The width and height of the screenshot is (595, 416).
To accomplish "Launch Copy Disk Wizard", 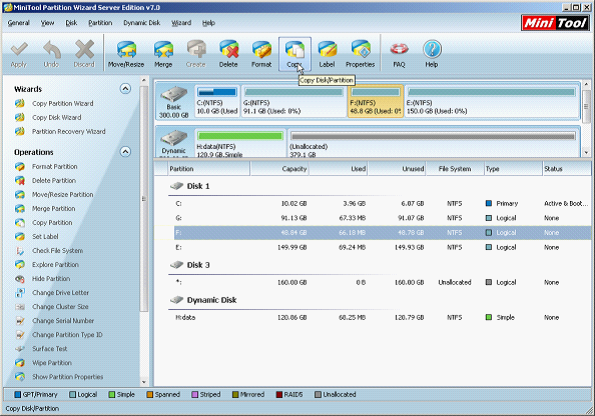I will (57, 117).
